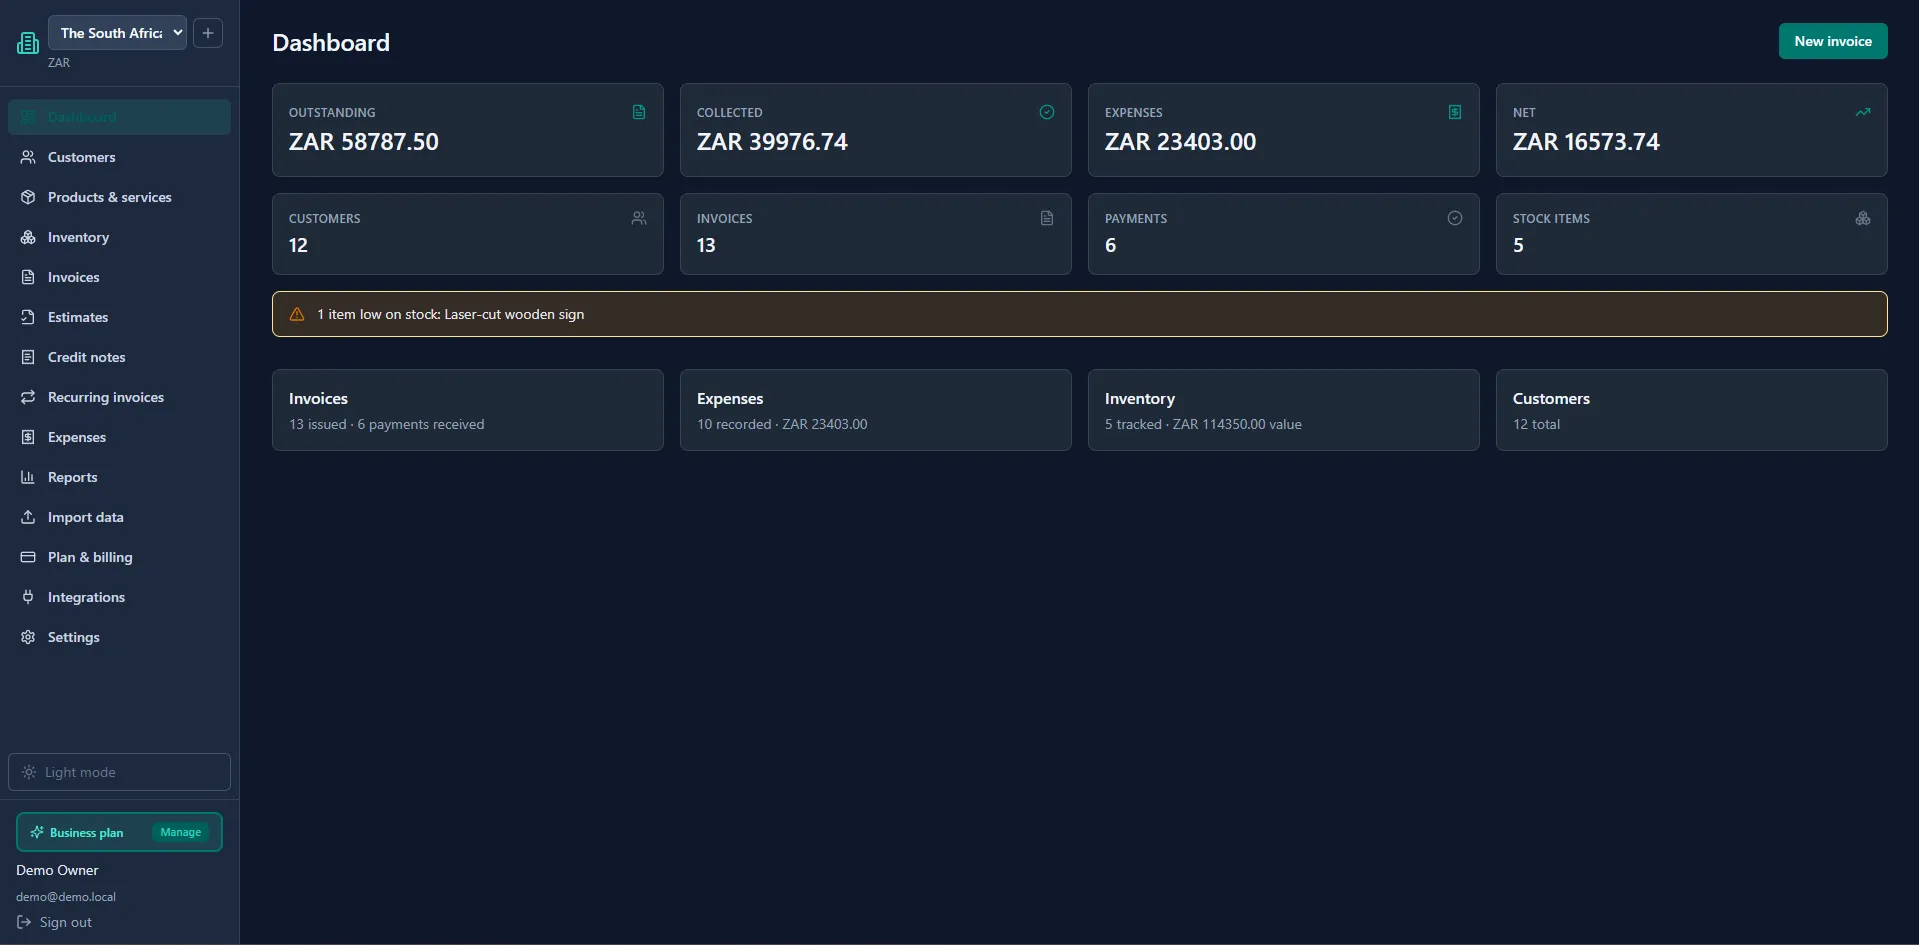The image size is (1919, 945).
Task: Open the Customers 12 total card
Action: [x=1692, y=410]
